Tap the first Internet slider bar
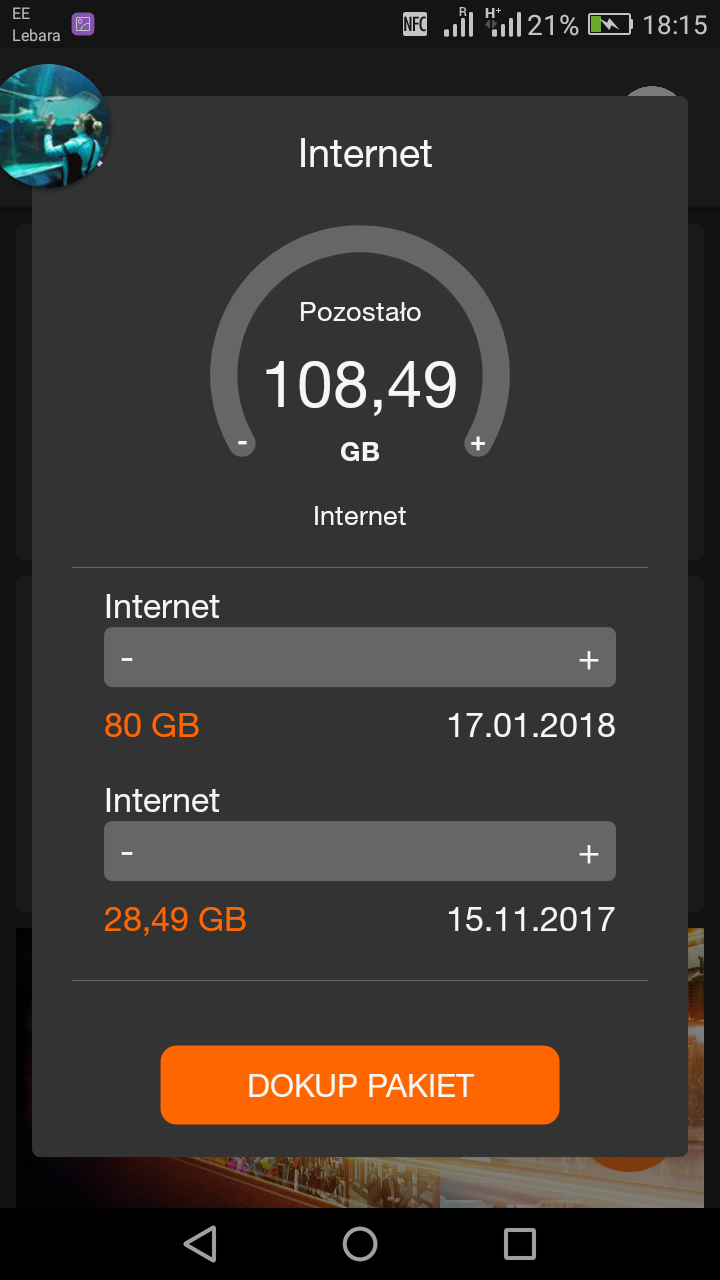Image resolution: width=720 pixels, height=1280 pixels. [x=360, y=657]
